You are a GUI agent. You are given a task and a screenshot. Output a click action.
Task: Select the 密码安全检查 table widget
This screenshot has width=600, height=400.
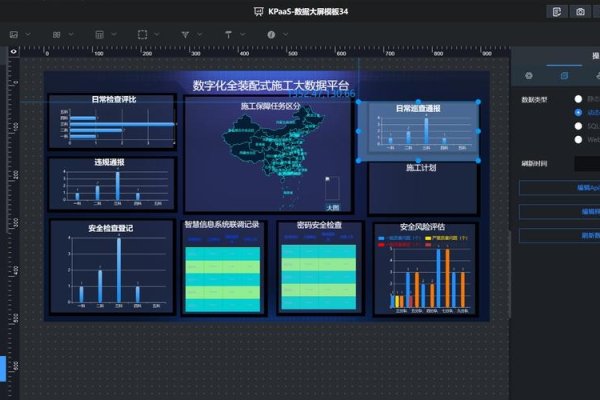click(320, 268)
